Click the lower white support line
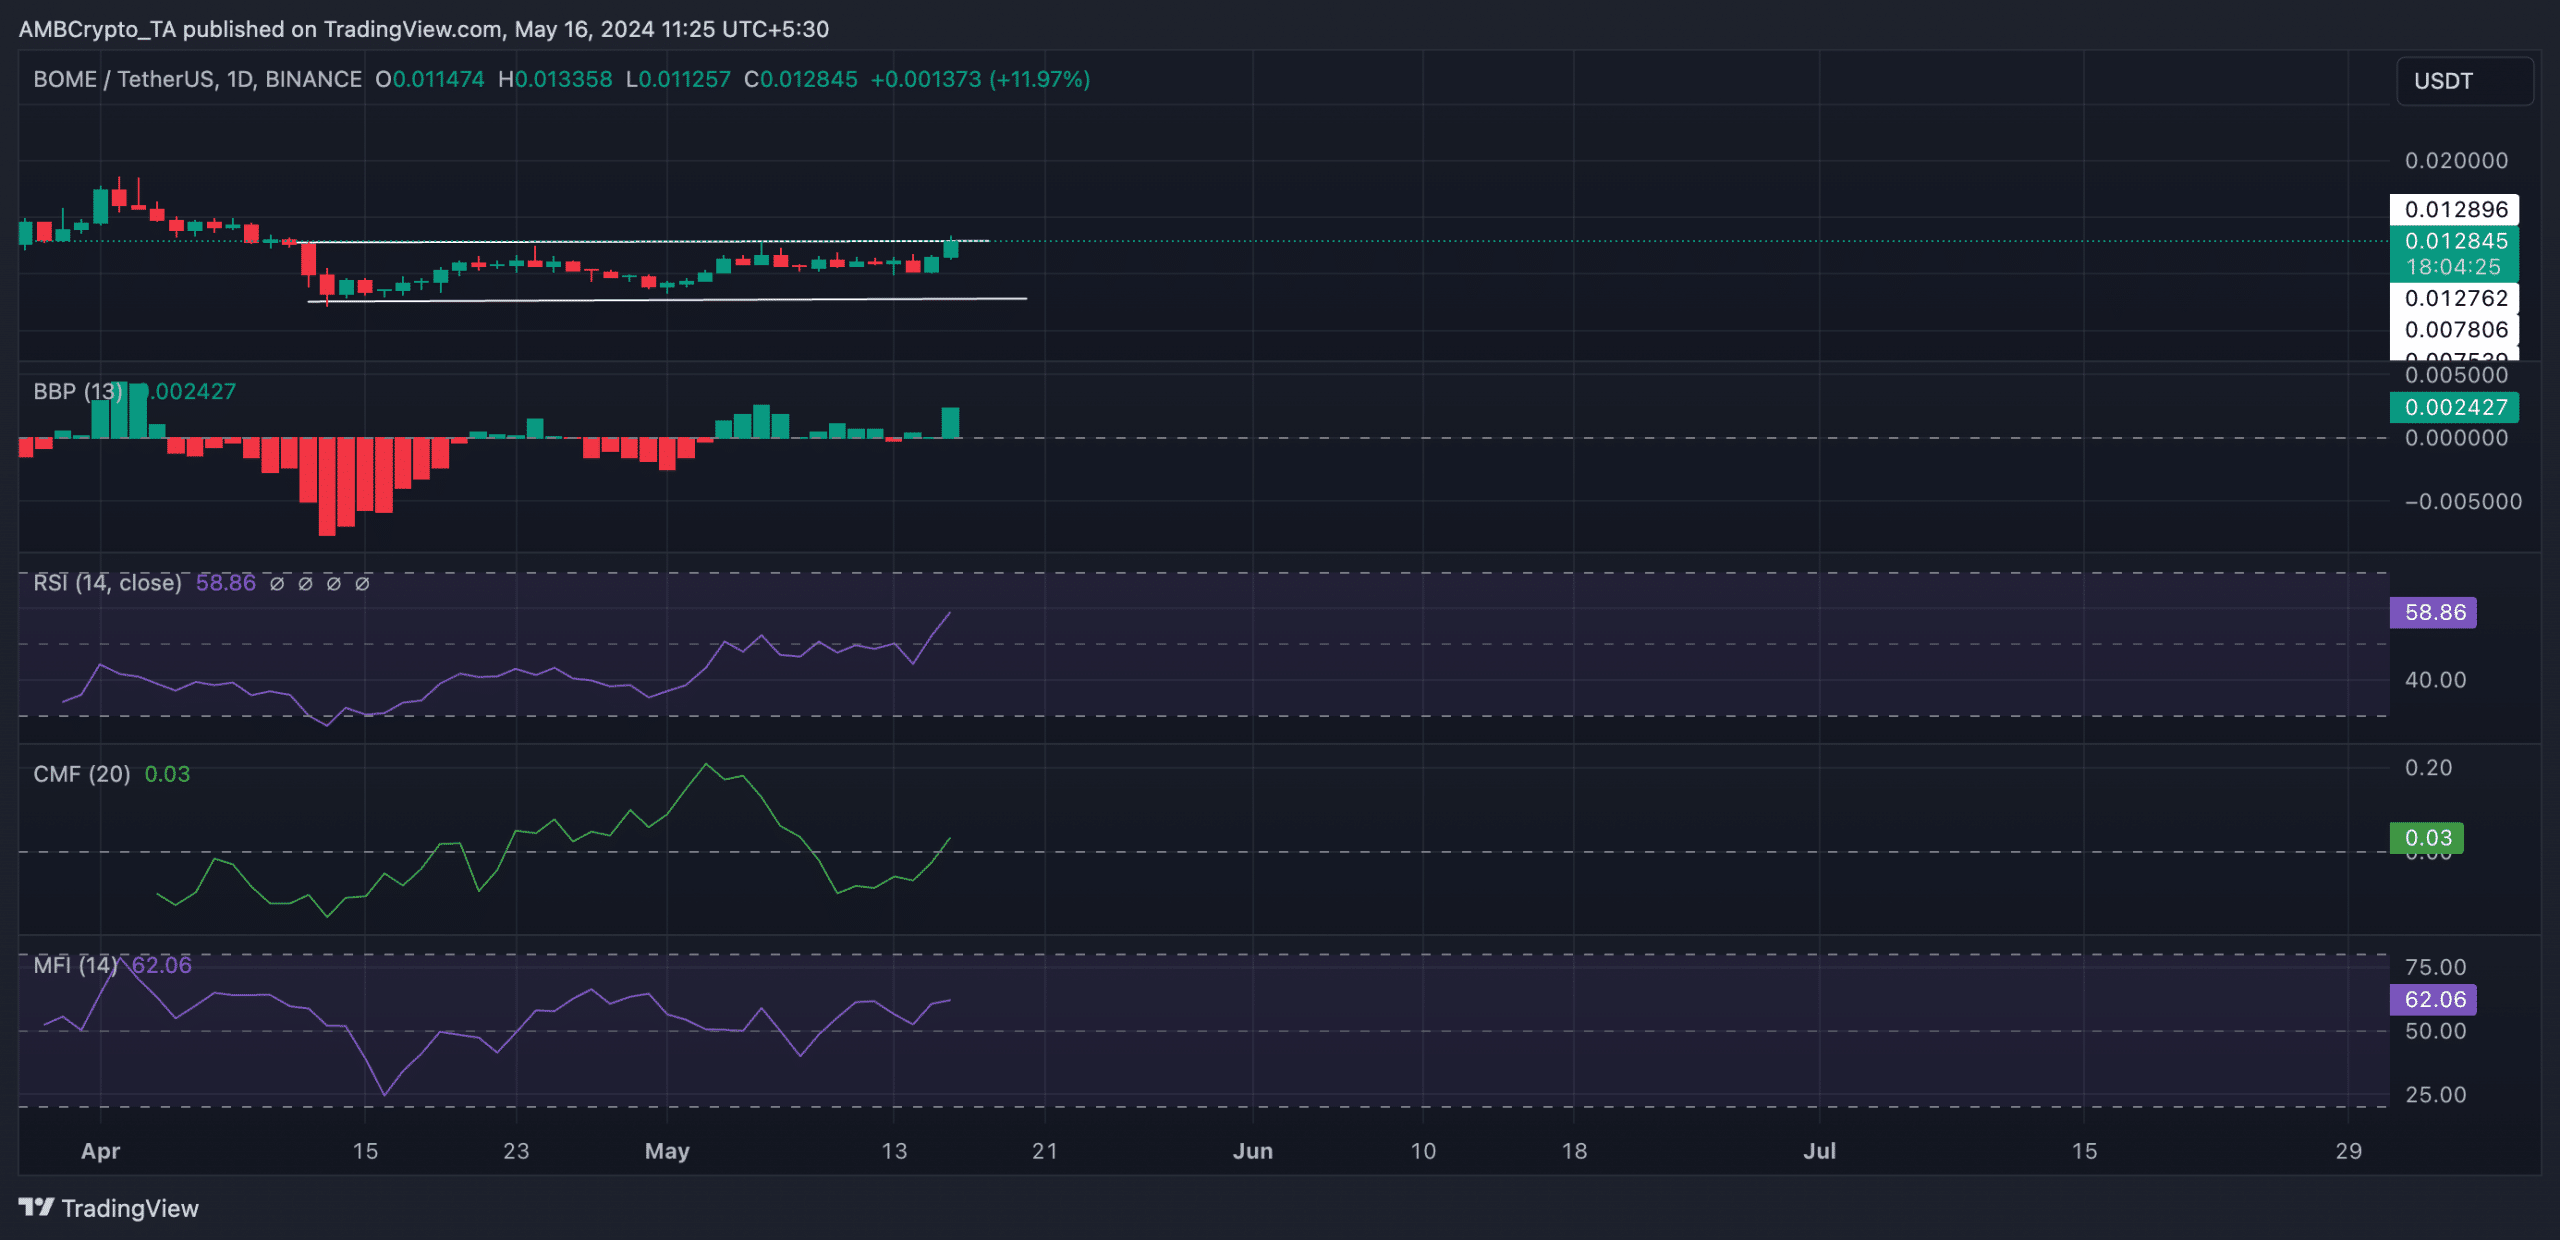This screenshot has width=2560, height=1240. click(667, 300)
